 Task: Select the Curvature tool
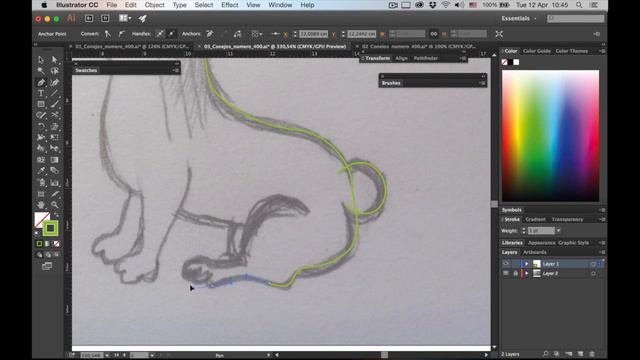(x=55, y=82)
